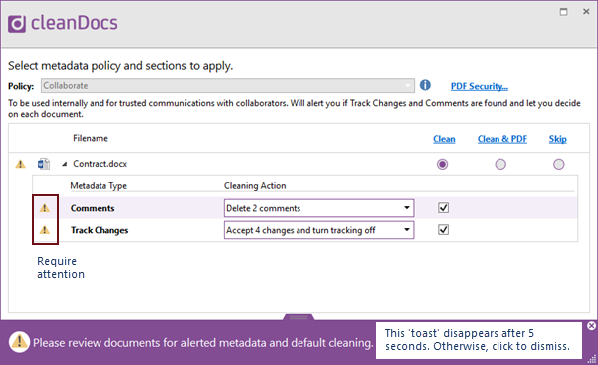This screenshot has width=598, height=365.
Task: Click the warning icon beside Contract.docx
Action: tap(20, 164)
